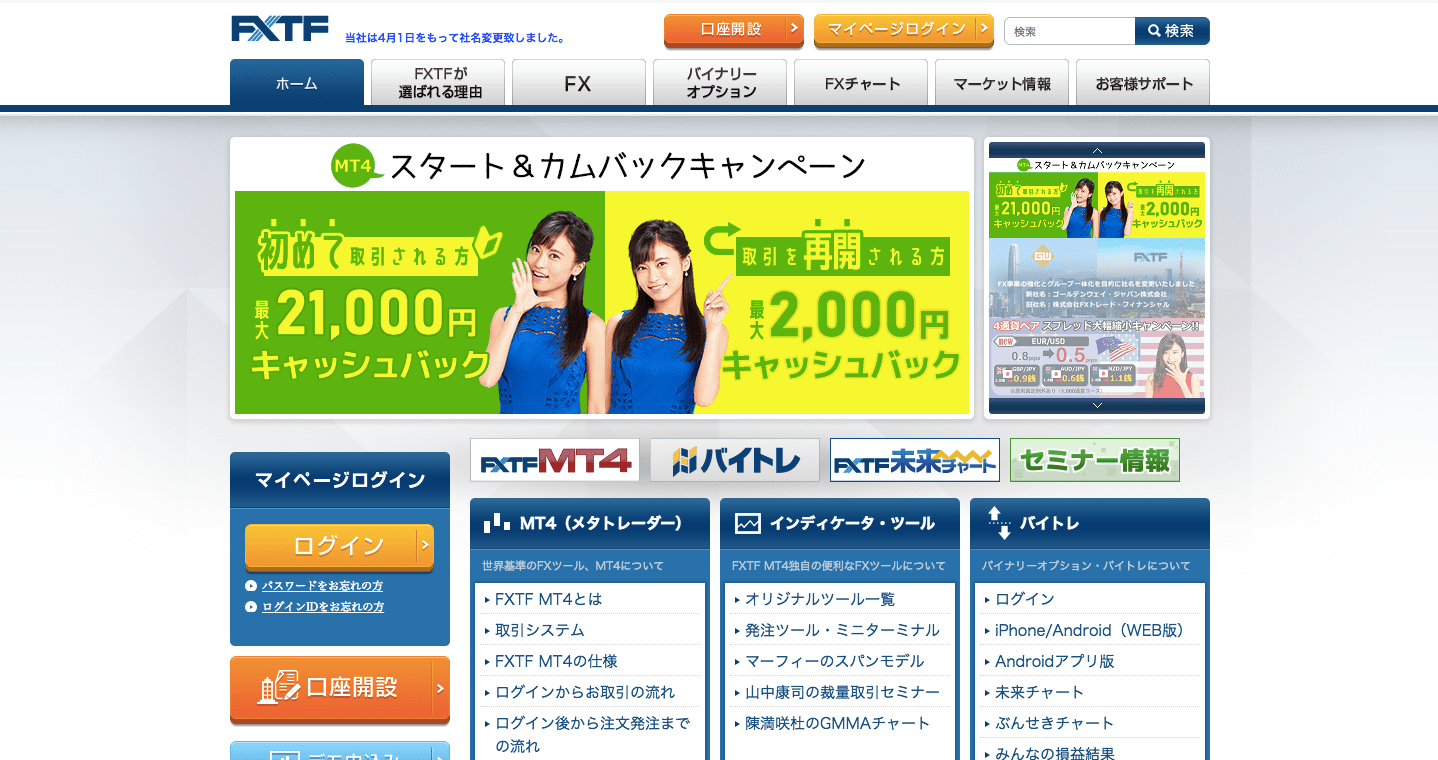The image size is (1438, 760).
Task: Open パスワードをお忘れの方 link
Action: pyautogui.click(x=322, y=586)
